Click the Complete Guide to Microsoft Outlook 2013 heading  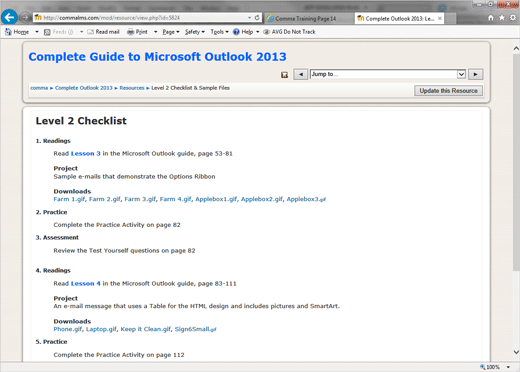(157, 57)
